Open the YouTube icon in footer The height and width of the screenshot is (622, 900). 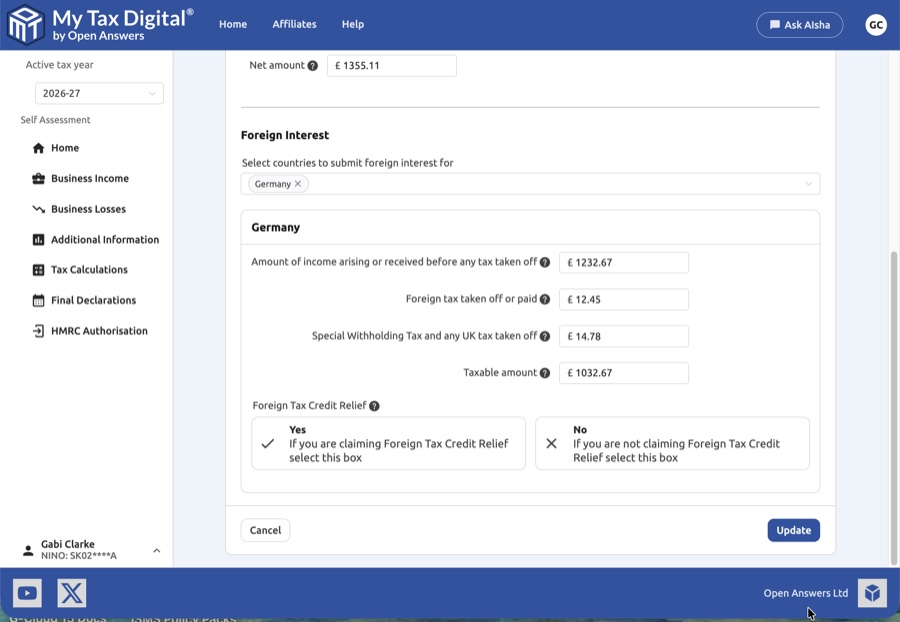(x=27, y=593)
